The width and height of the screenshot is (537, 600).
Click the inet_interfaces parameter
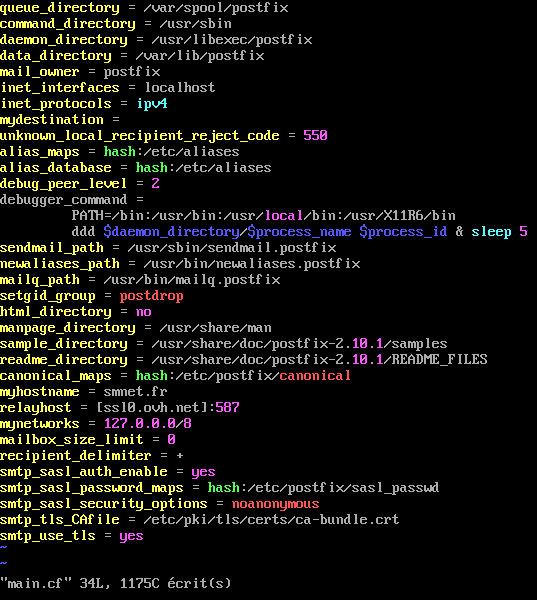point(60,88)
